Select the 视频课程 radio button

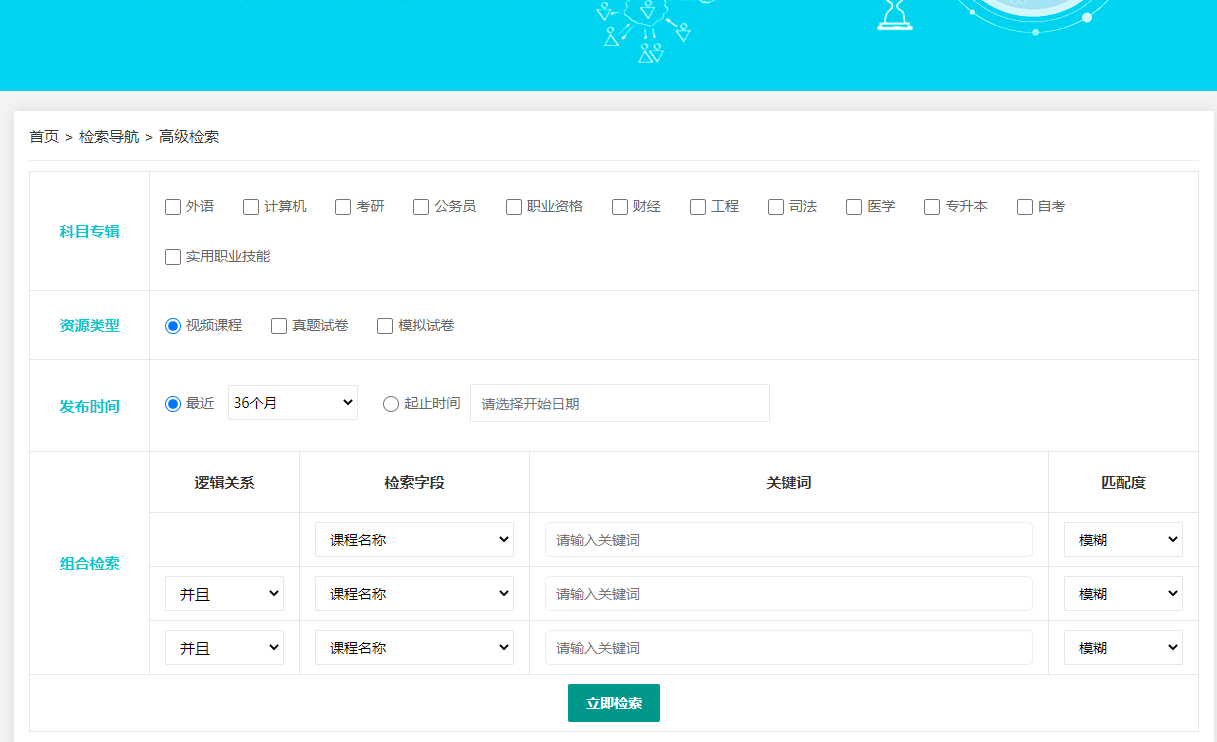[x=173, y=326]
